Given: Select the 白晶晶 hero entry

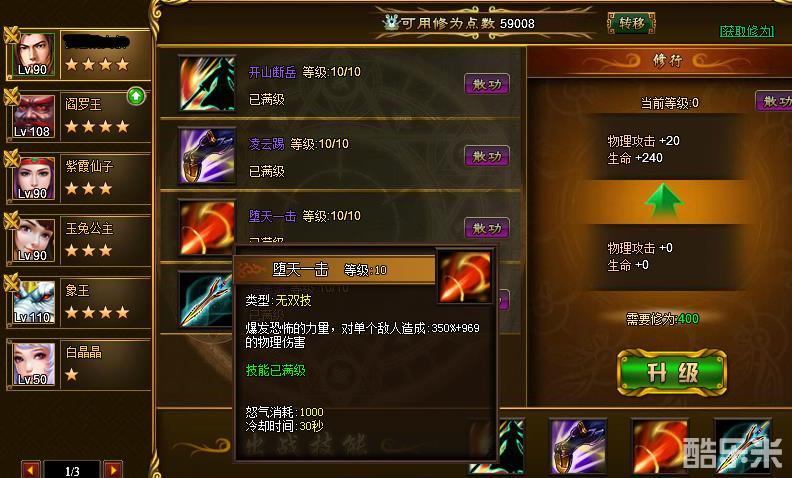Looking at the screenshot, I should (78, 364).
